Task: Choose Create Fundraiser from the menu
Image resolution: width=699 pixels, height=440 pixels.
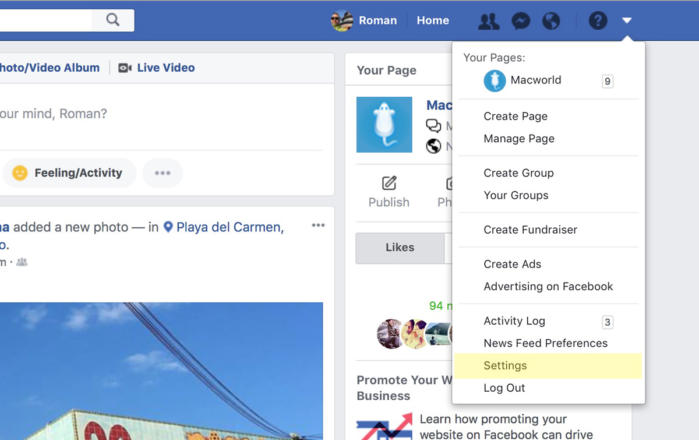Action: point(530,230)
